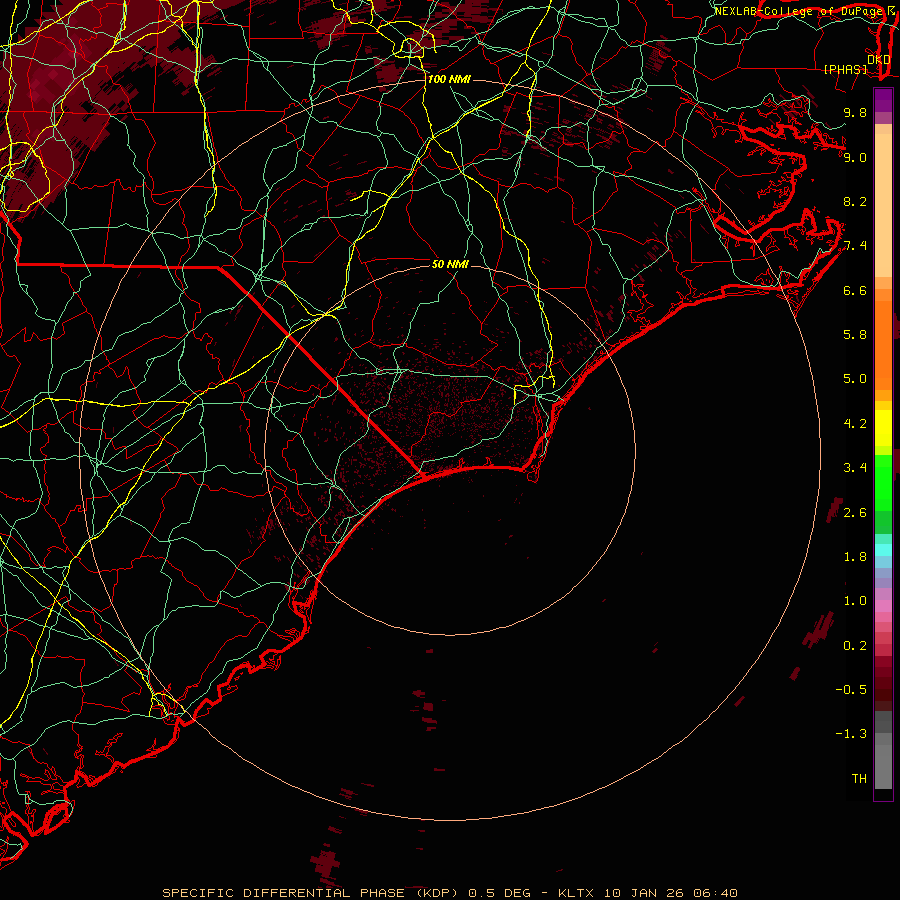Click the TH threshold legend label
900x900 pixels.
(x=859, y=779)
